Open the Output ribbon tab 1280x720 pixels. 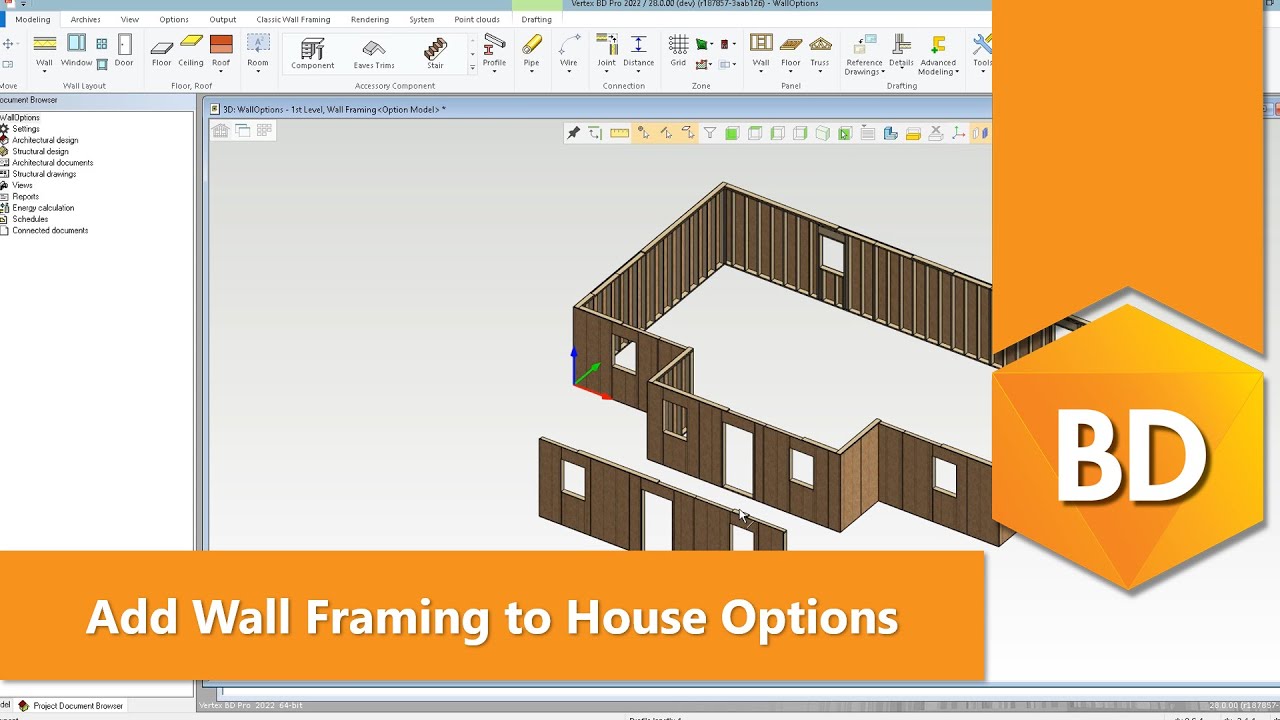(223, 19)
